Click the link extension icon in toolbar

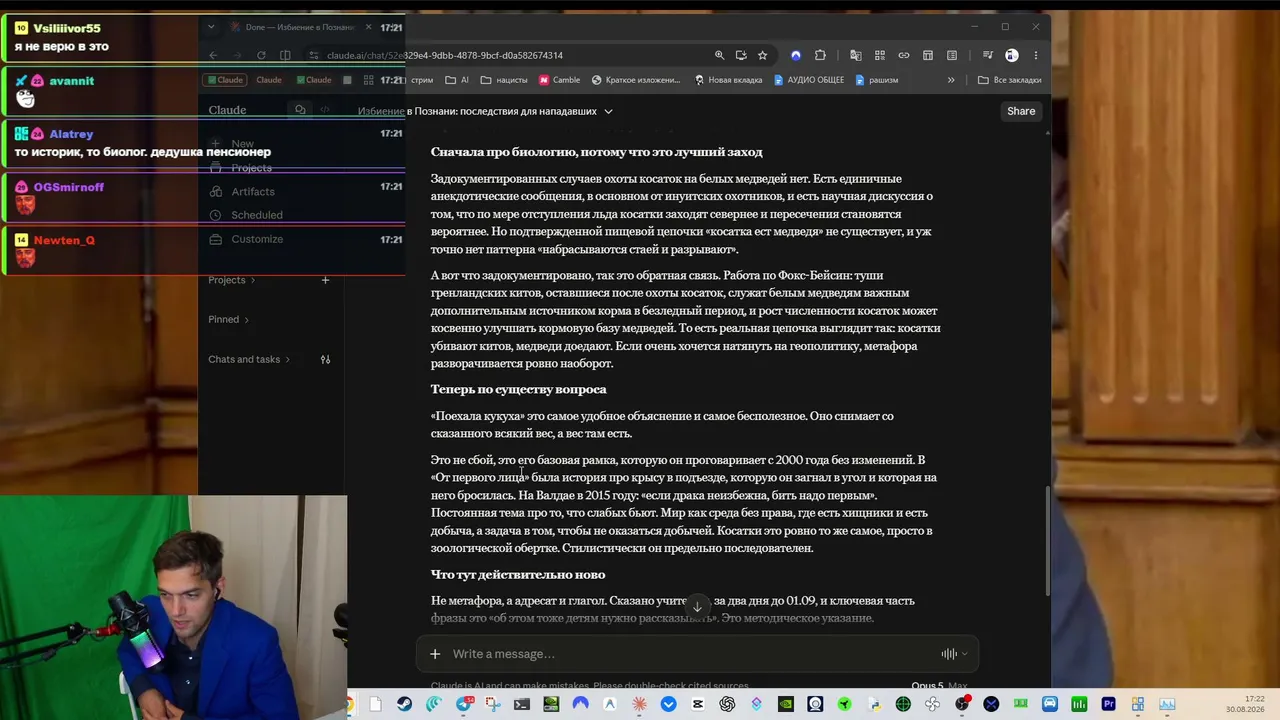pyautogui.click(x=904, y=55)
